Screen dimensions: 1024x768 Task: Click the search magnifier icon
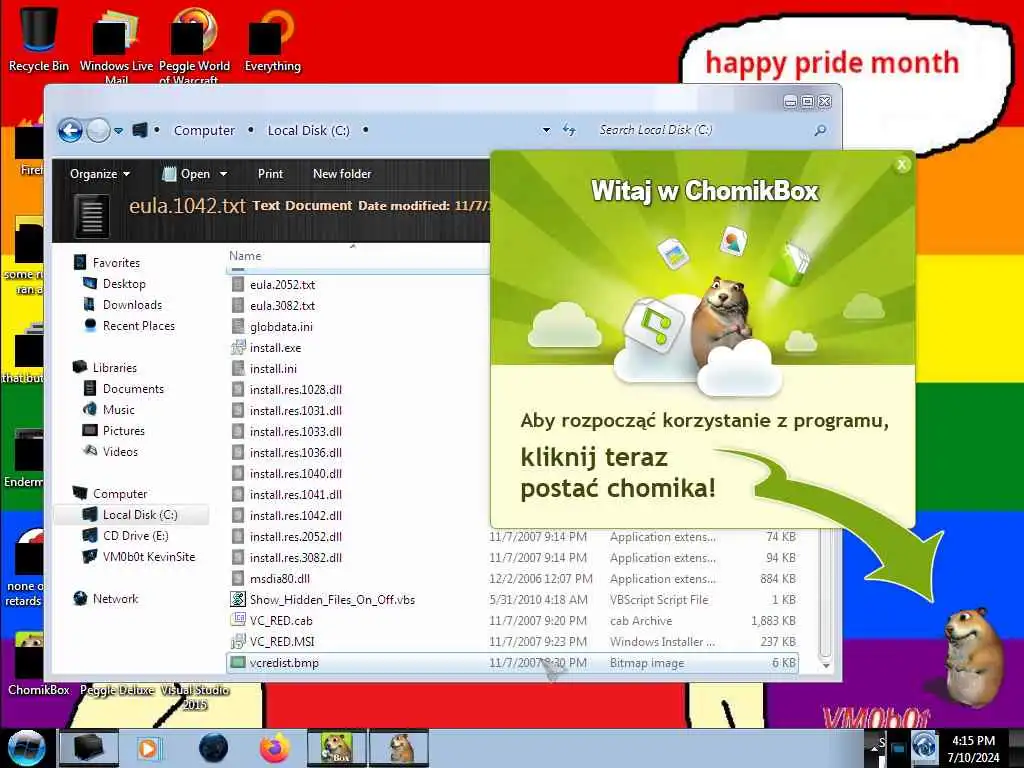820,130
